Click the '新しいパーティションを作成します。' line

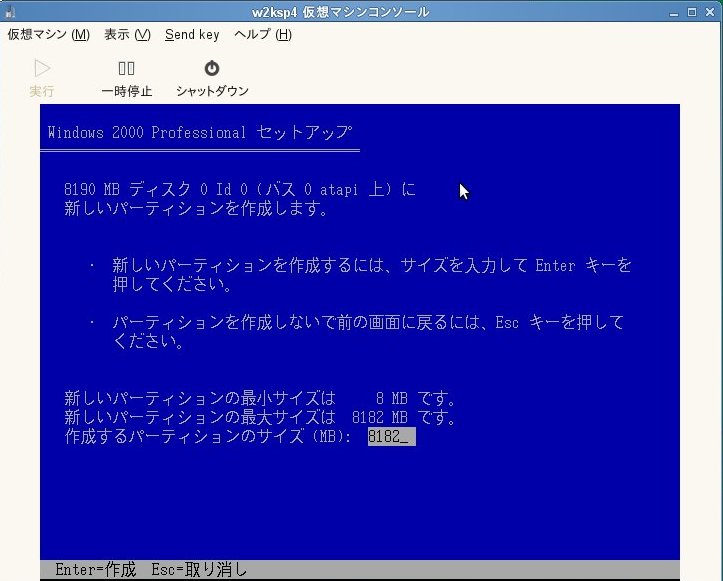[x=196, y=208]
